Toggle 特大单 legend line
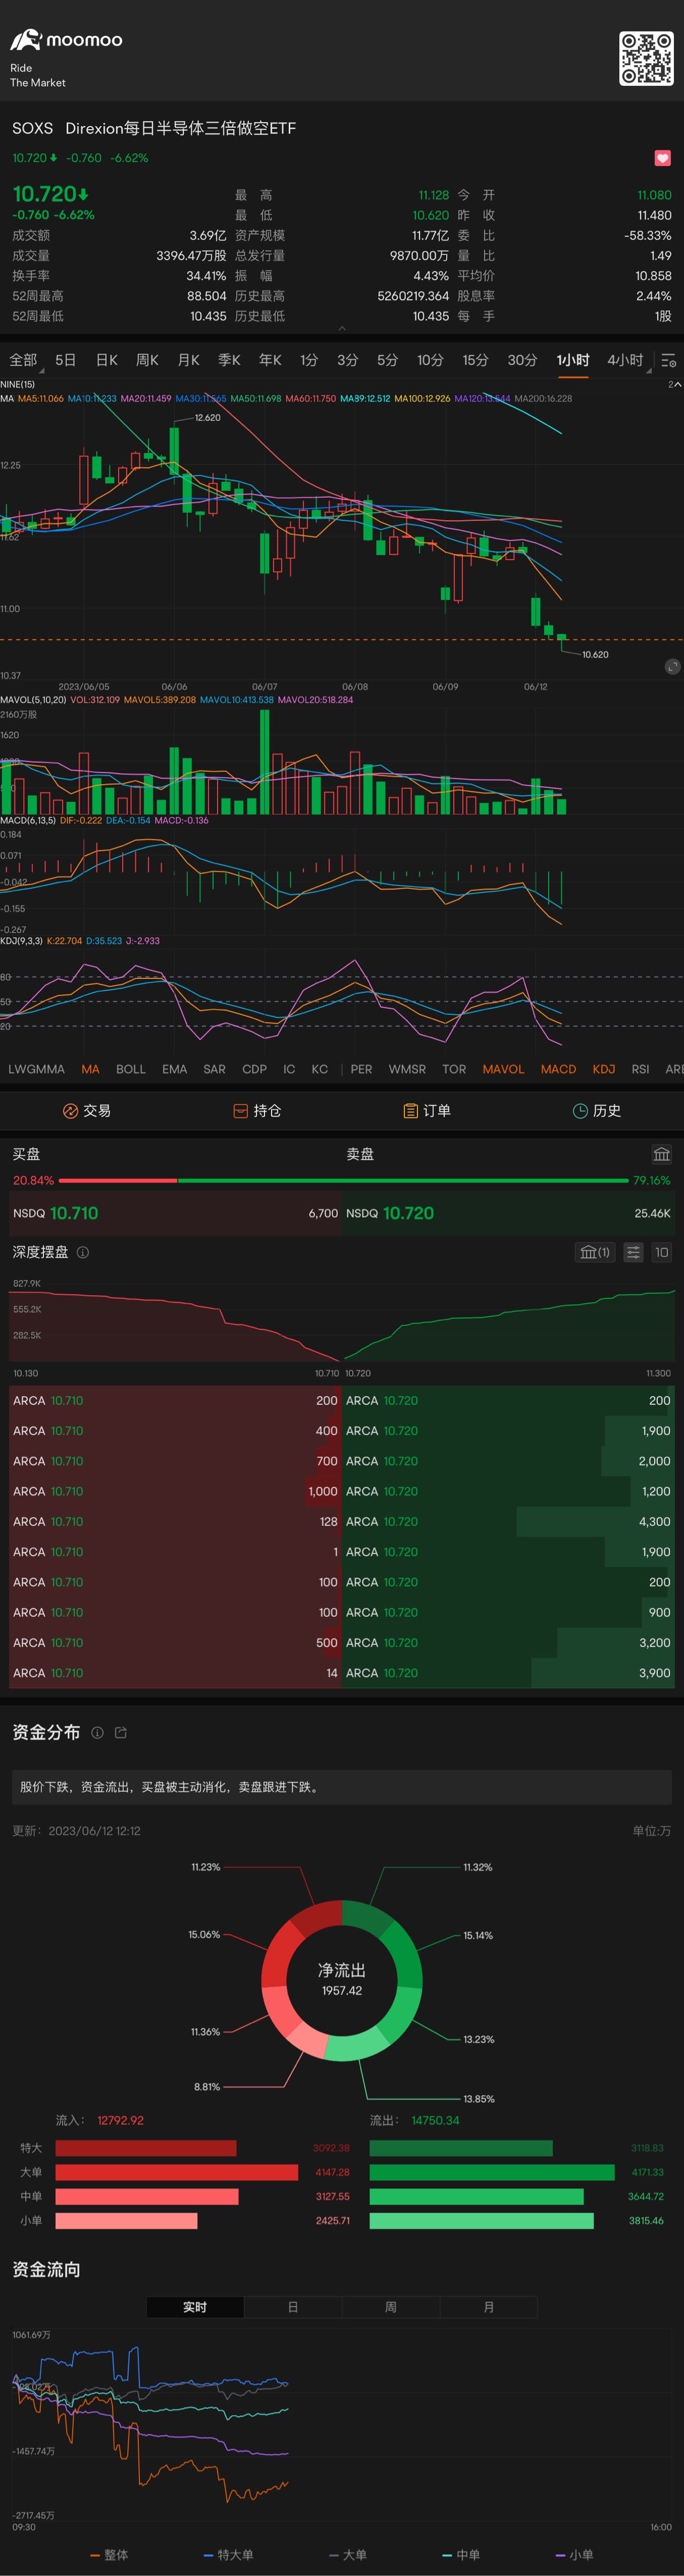This screenshot has height=2576, width=684. [229, 2555]
